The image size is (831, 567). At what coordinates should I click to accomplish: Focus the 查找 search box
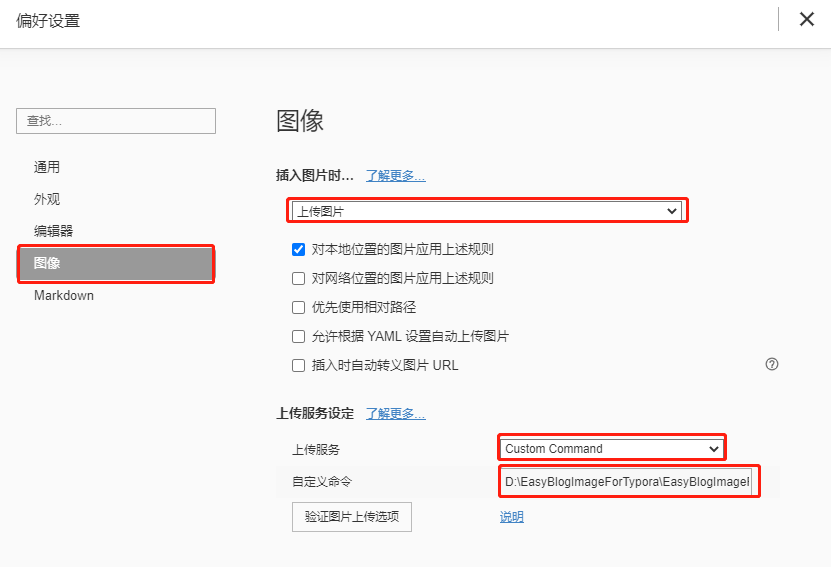pyautogui.click(x=116, y=121)
